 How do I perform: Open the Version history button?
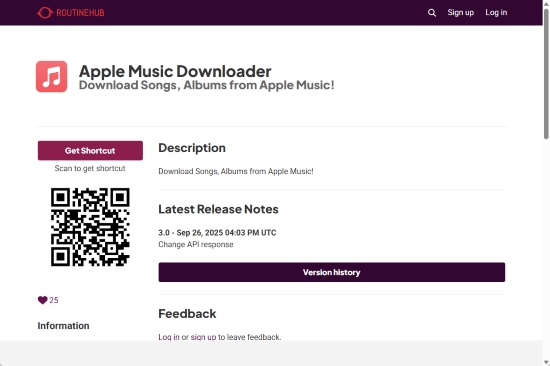[331, 272]
